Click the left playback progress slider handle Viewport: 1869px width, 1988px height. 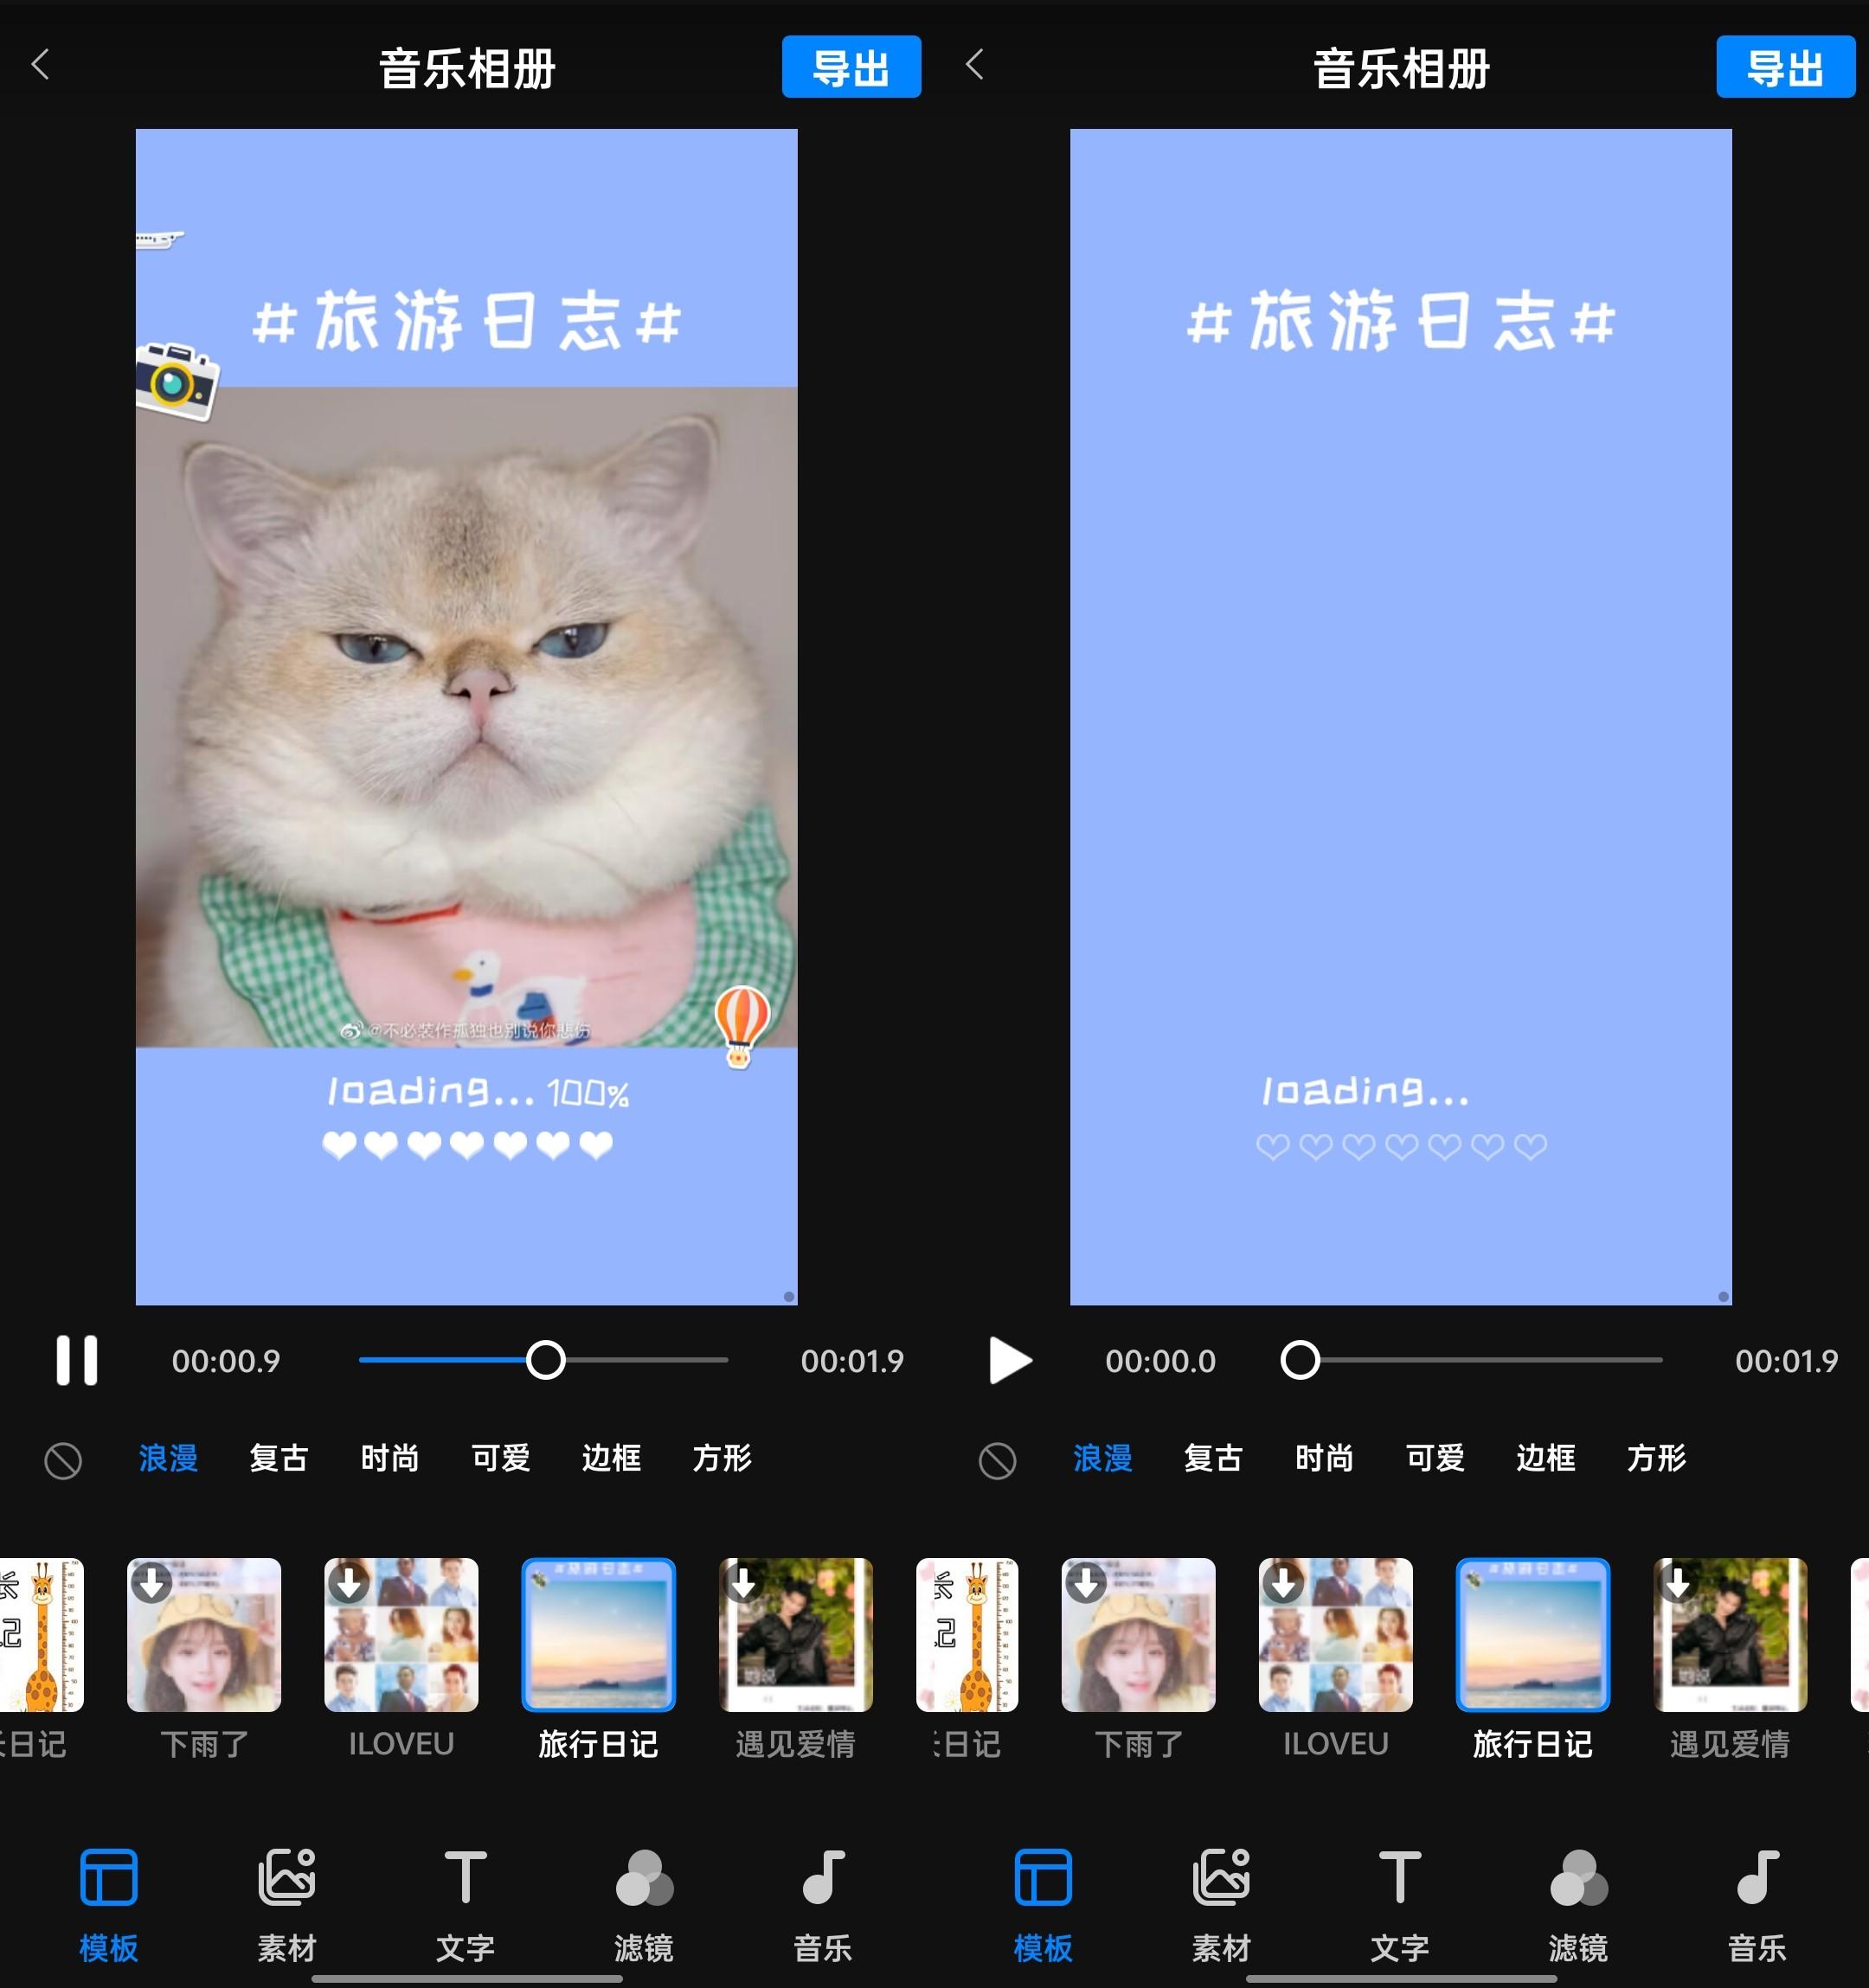coord(546,1360)
